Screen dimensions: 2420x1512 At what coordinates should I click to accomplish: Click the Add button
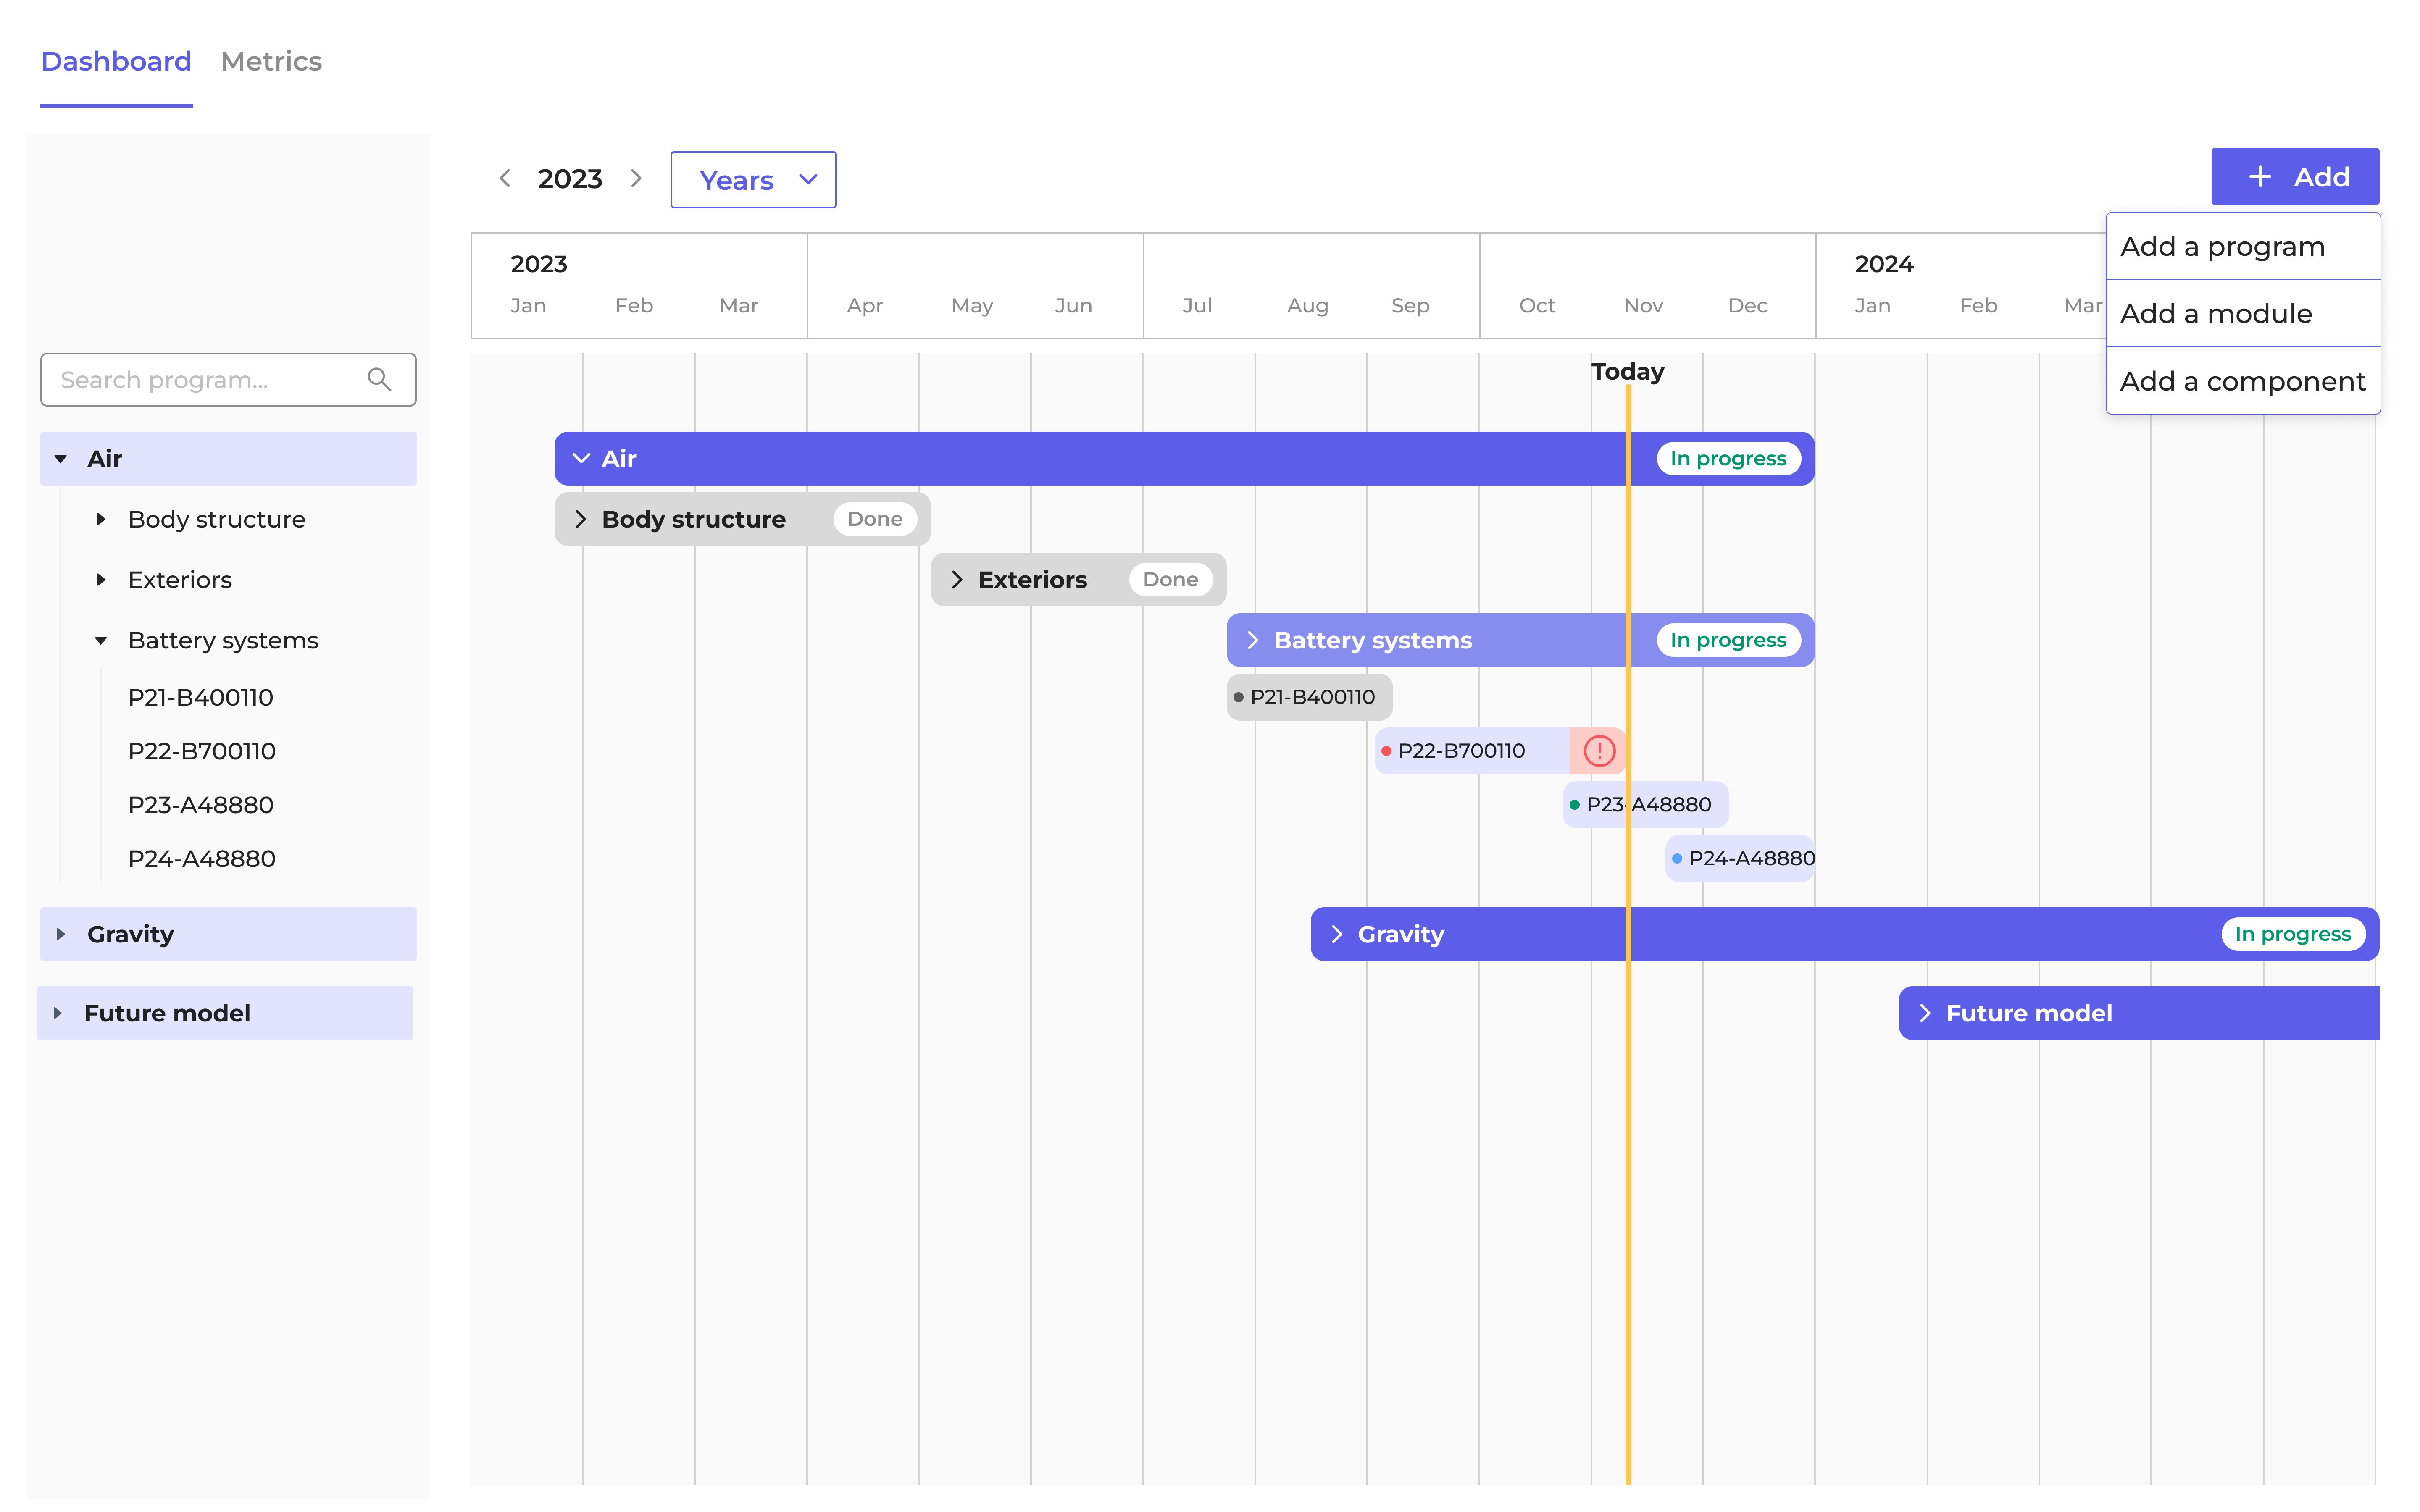tap(2294, 177)
